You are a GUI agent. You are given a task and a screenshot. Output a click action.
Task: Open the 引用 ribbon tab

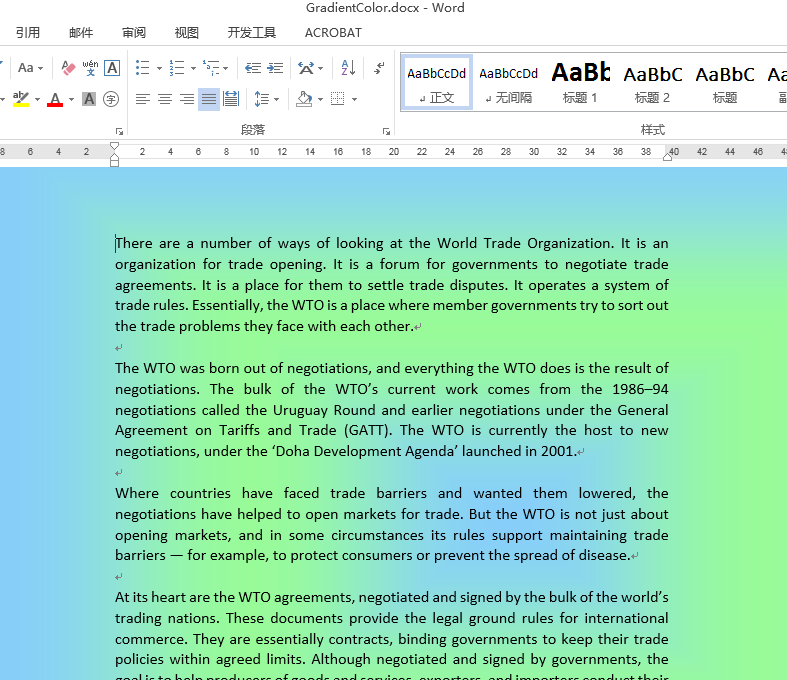28,33
